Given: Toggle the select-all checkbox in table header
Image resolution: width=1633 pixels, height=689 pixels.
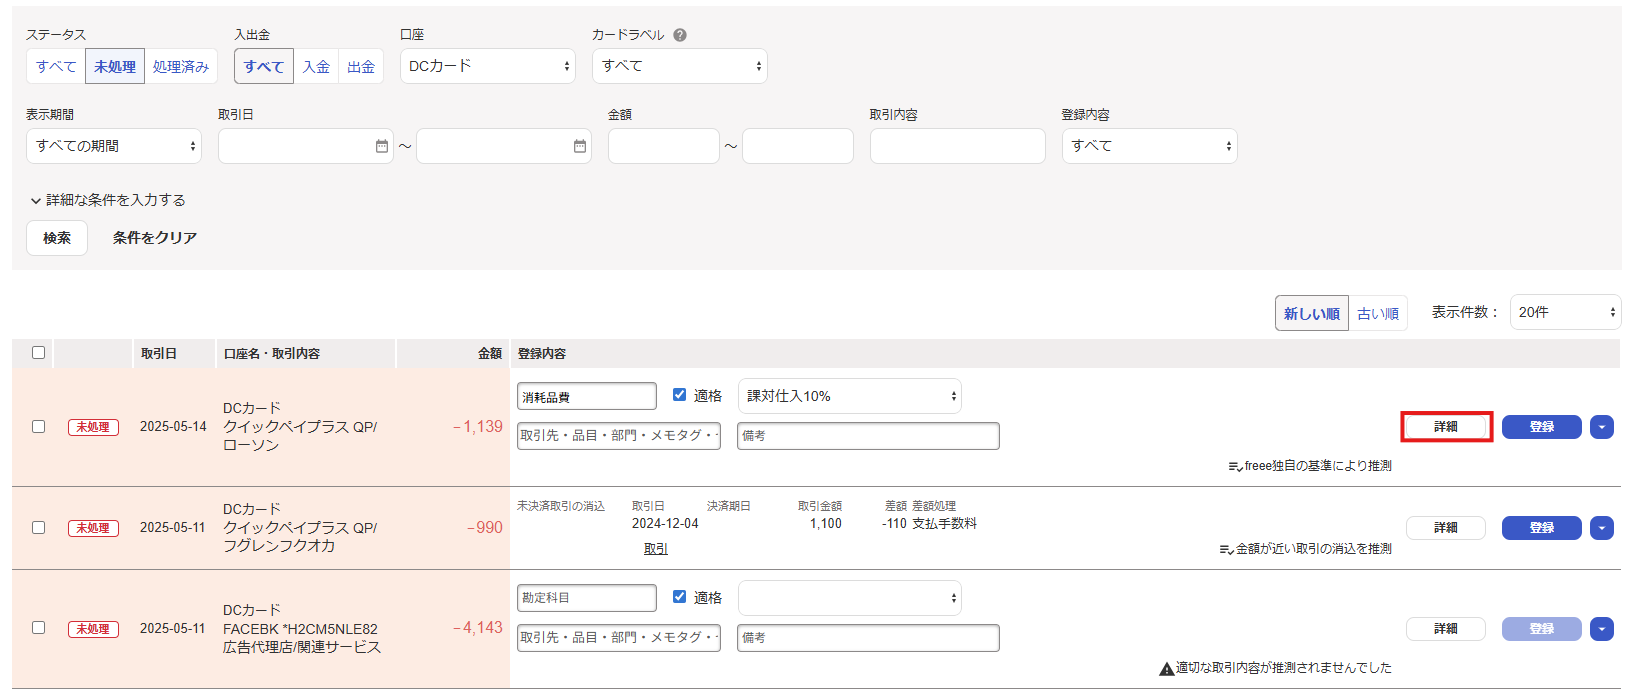Looking at the screenshot, I should (x=38, y=352).
